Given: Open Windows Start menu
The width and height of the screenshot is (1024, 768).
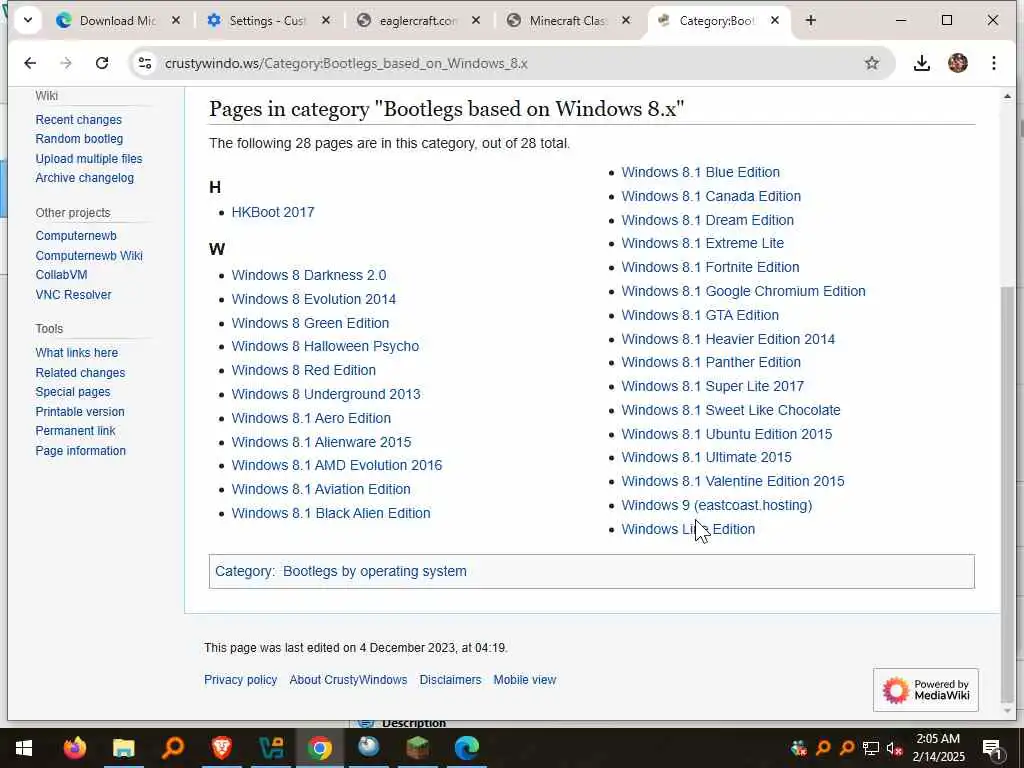Looking at the screenshot, I should click(24, 748).
